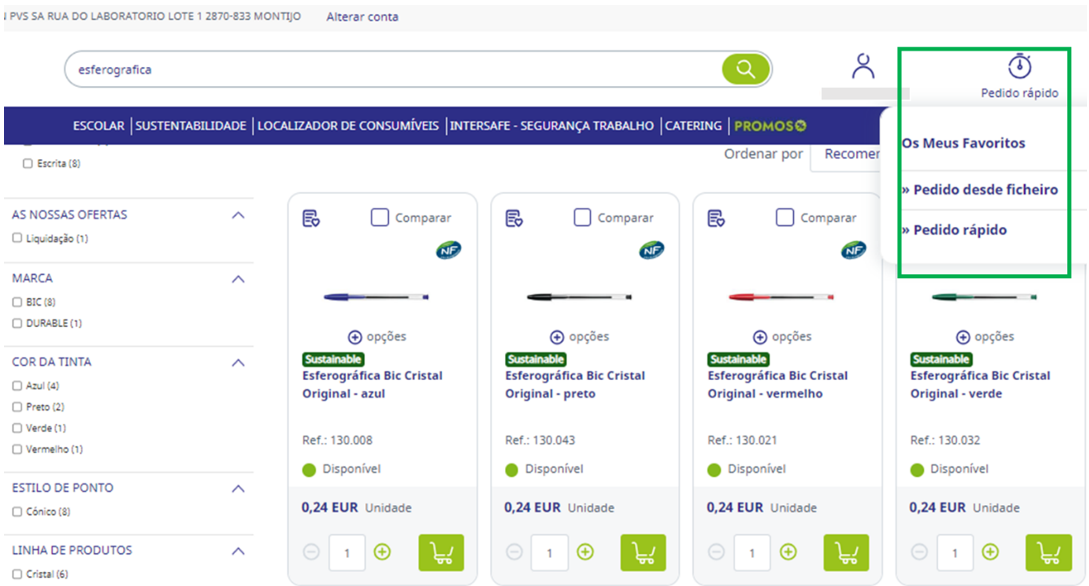The image size is (1089, 586).
Task: Open LOCALIZADOR DE CONSUMÍVEIS menu
Action: click(x=348, y=126)
